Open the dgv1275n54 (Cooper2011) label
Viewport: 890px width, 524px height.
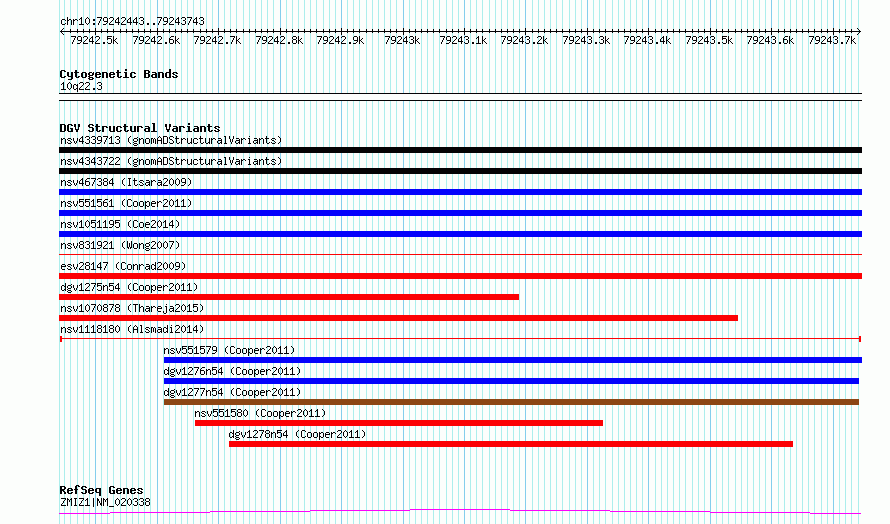tap(129, 287)
